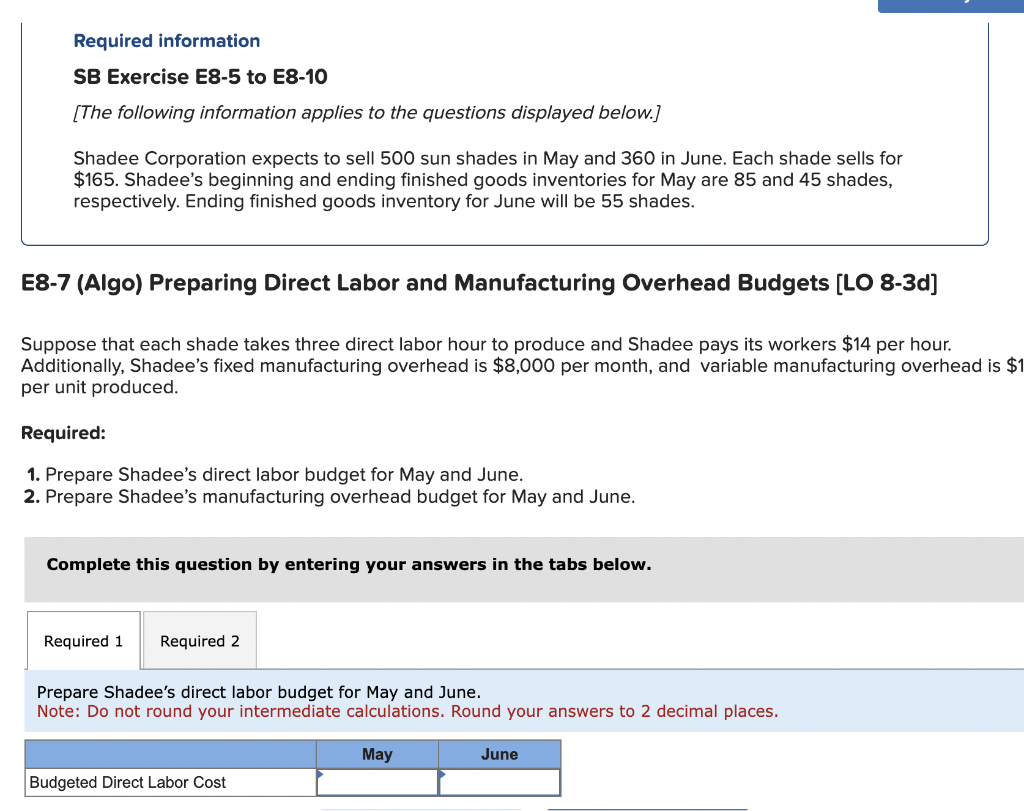
Task: Select the June column header
Action: point(500,754)
